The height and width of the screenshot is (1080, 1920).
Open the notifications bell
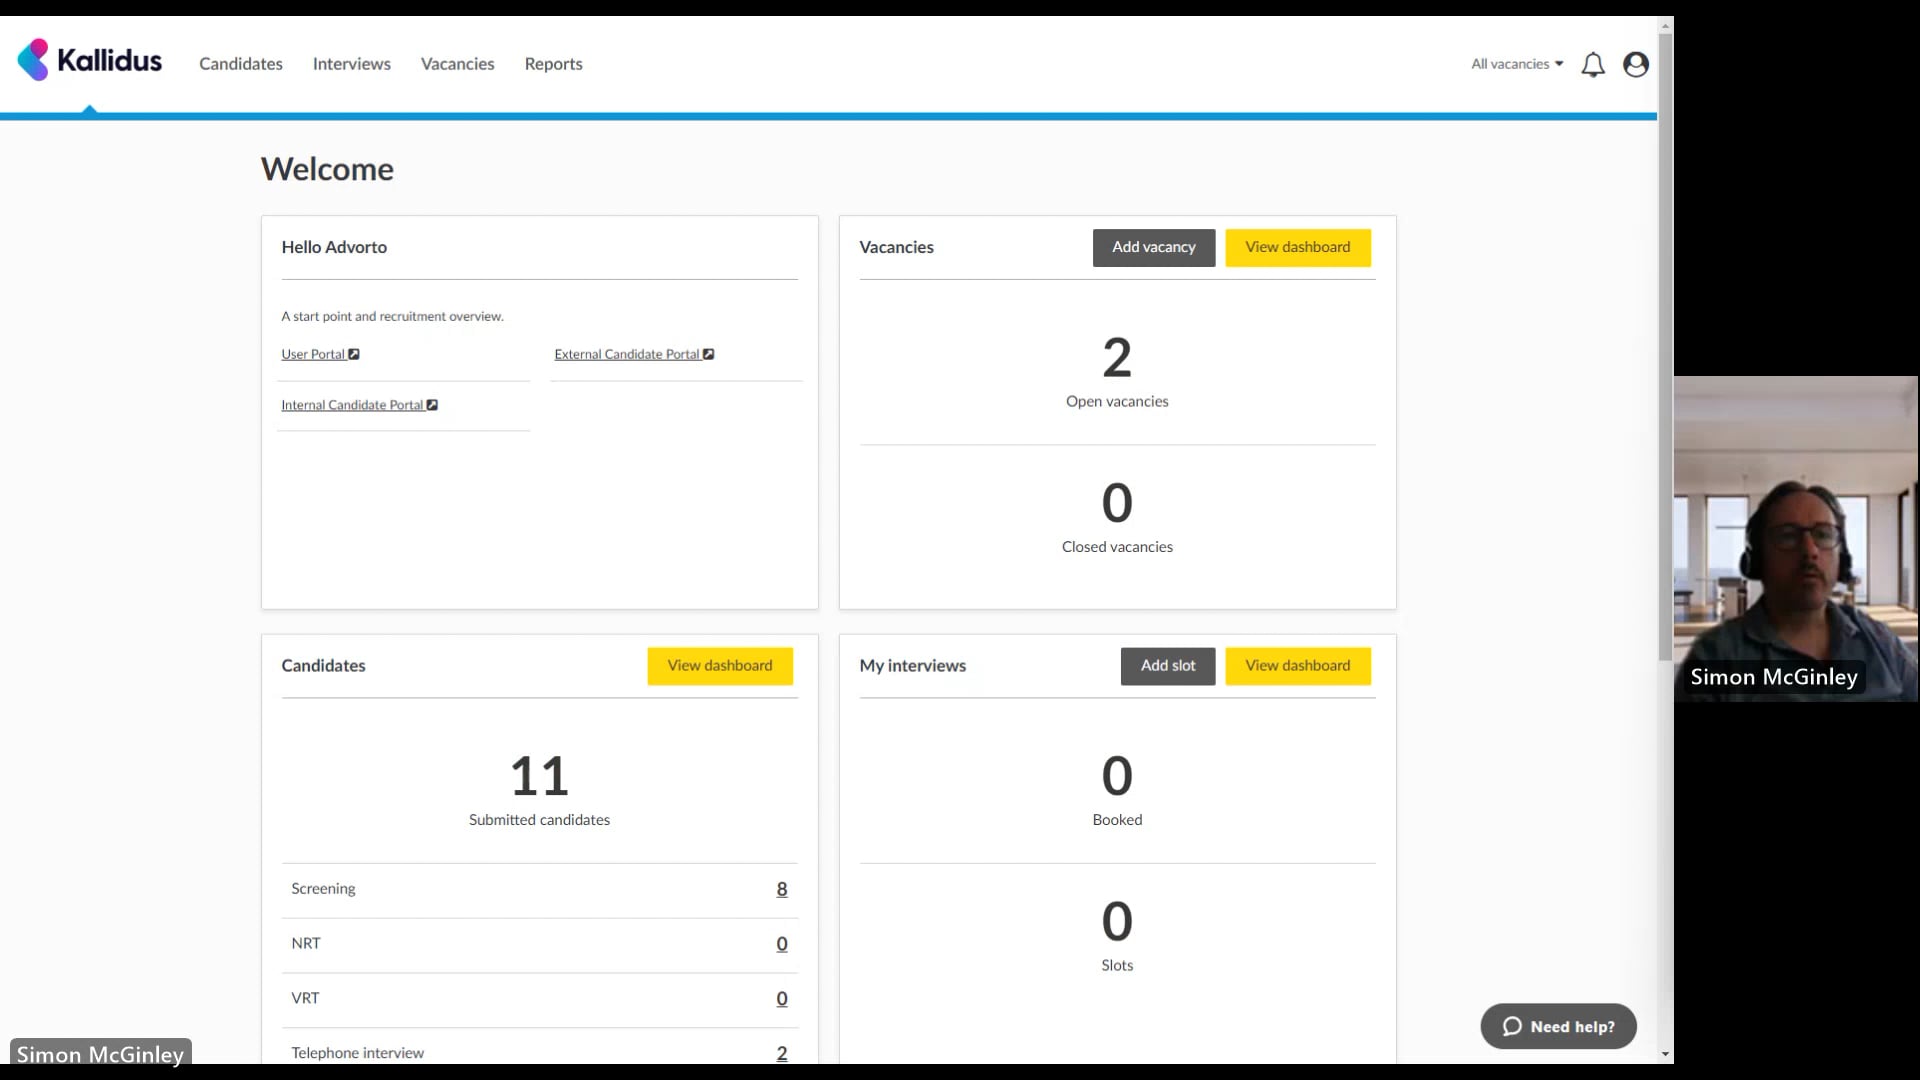tap(1593, 65)
